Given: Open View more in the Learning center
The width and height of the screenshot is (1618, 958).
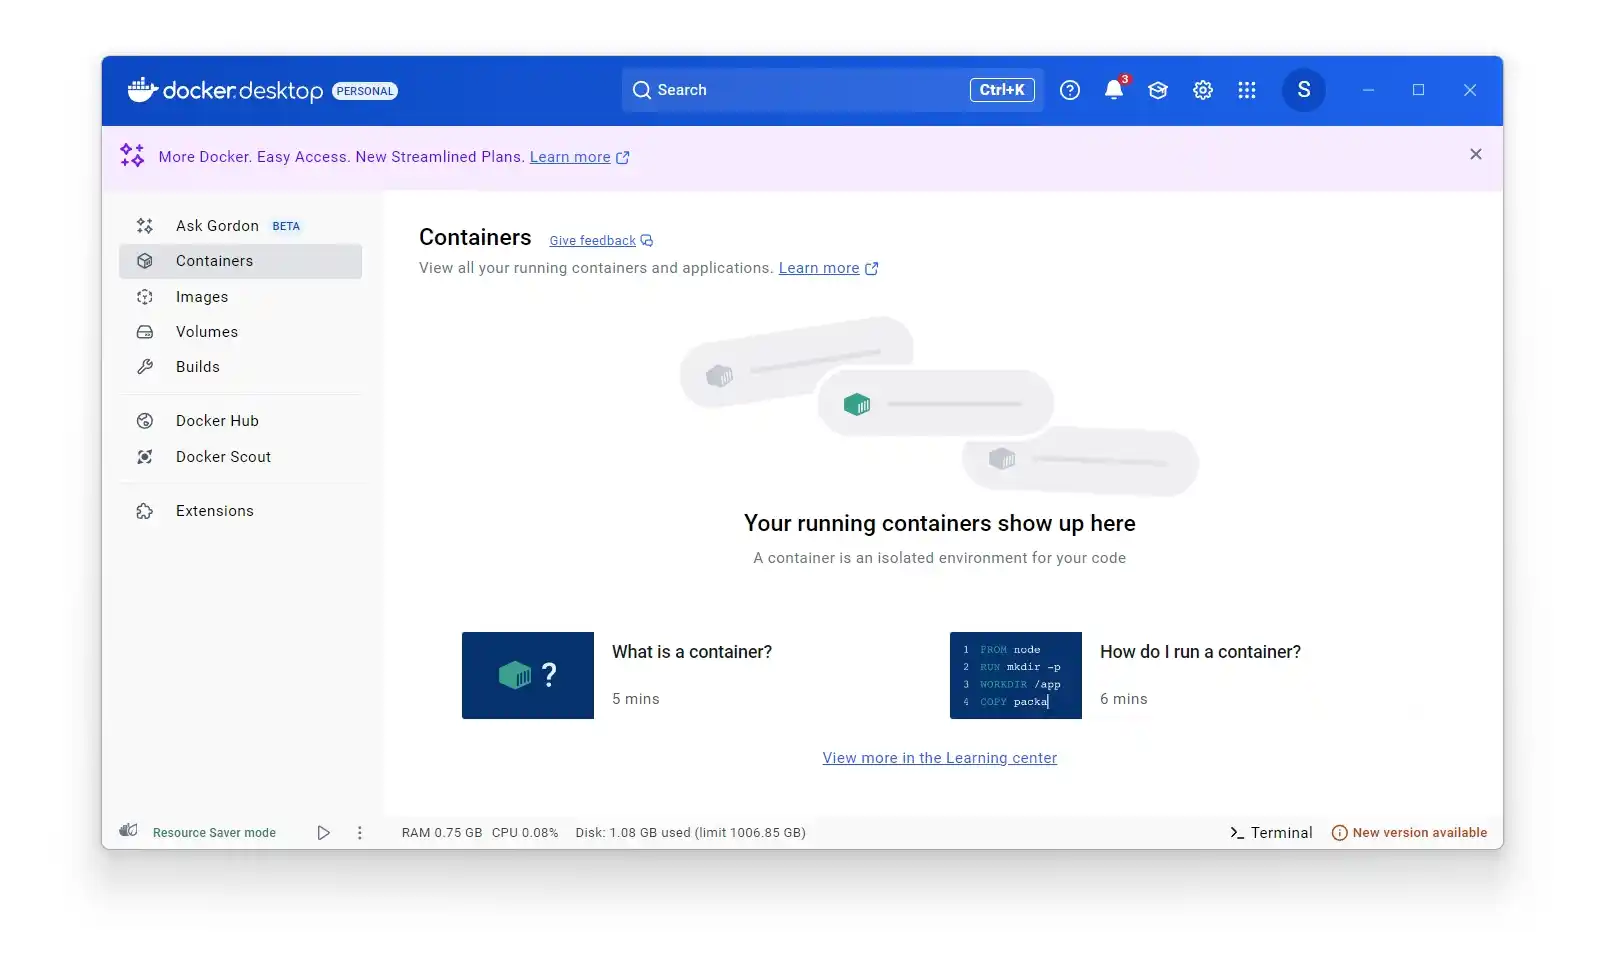Looking at the screenshot, I should [x=939, y=758].
